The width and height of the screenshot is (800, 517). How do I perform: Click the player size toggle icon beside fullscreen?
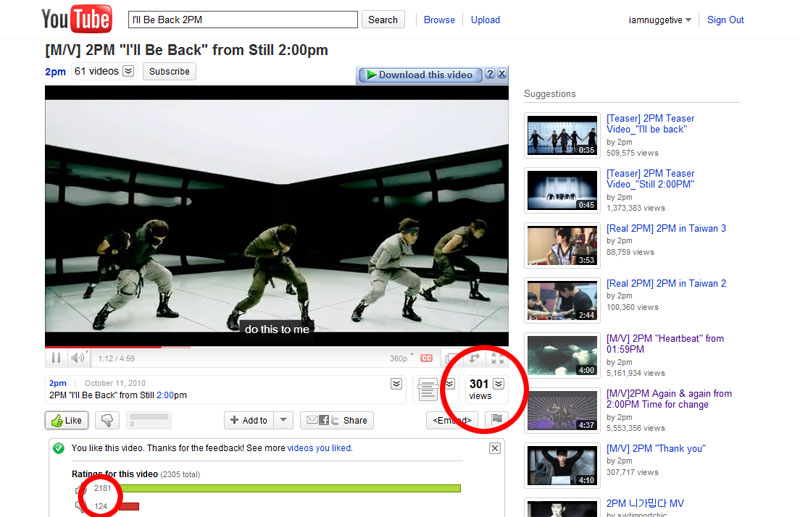tap(474, 358)
